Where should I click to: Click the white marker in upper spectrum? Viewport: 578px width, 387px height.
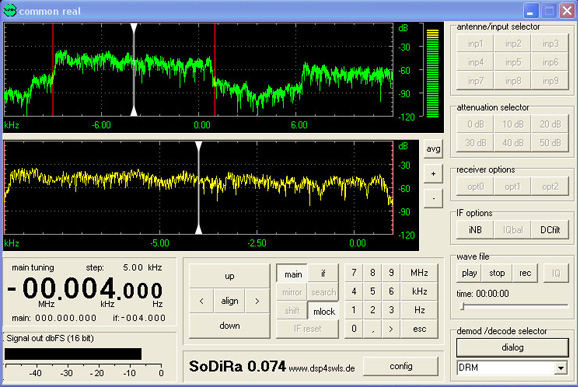point(134,70)
